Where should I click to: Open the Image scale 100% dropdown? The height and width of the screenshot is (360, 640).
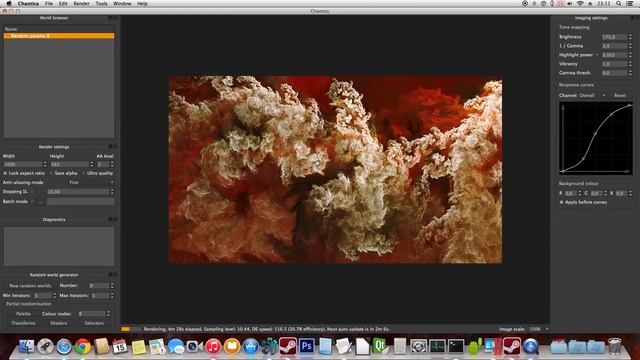point(539,329)
